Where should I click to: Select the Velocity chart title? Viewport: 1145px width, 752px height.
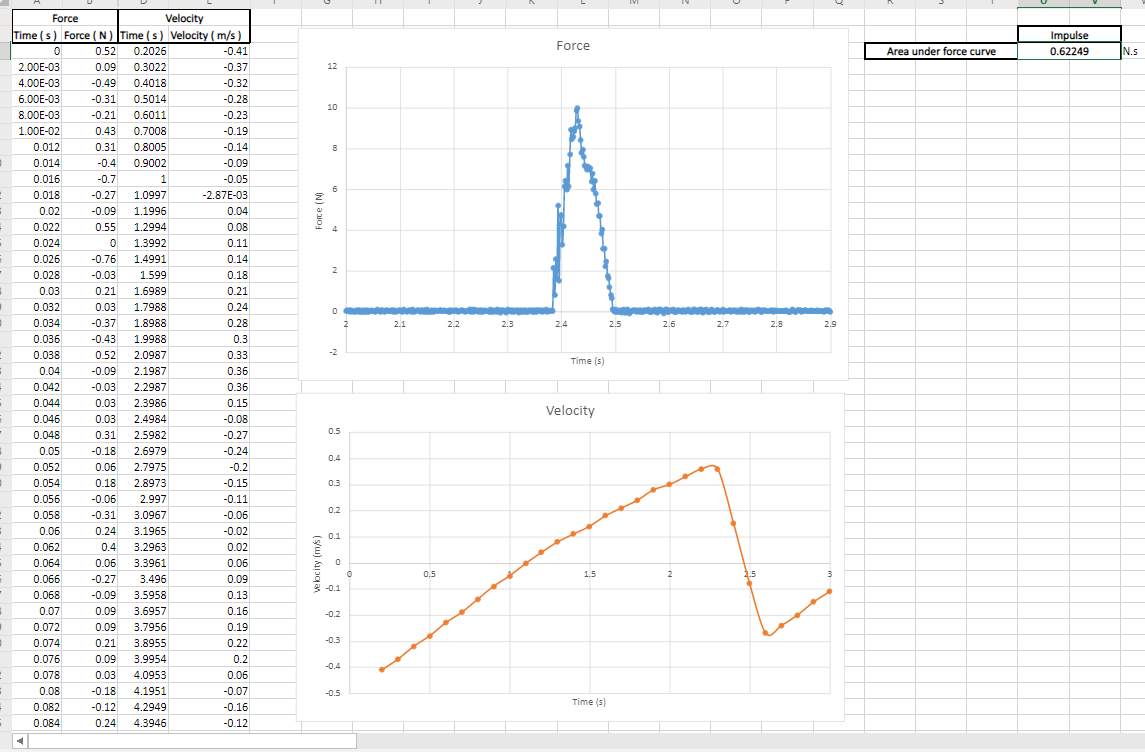pos(573,410)
